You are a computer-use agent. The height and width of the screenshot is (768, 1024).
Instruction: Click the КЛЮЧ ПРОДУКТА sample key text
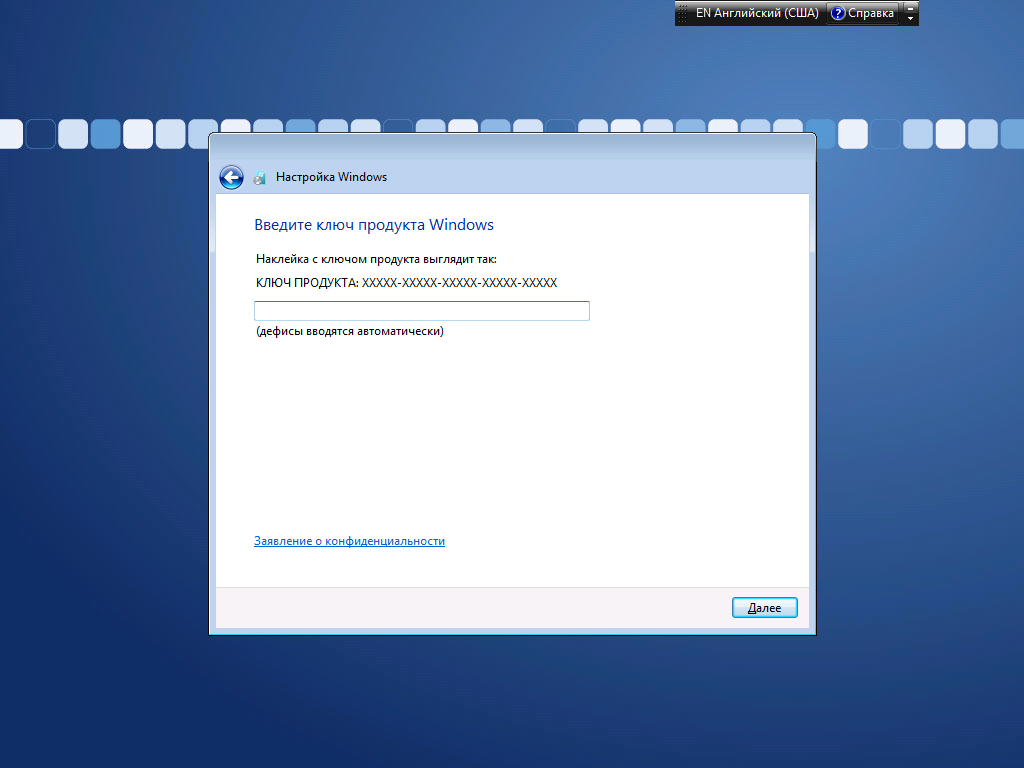tap(406, 283)
